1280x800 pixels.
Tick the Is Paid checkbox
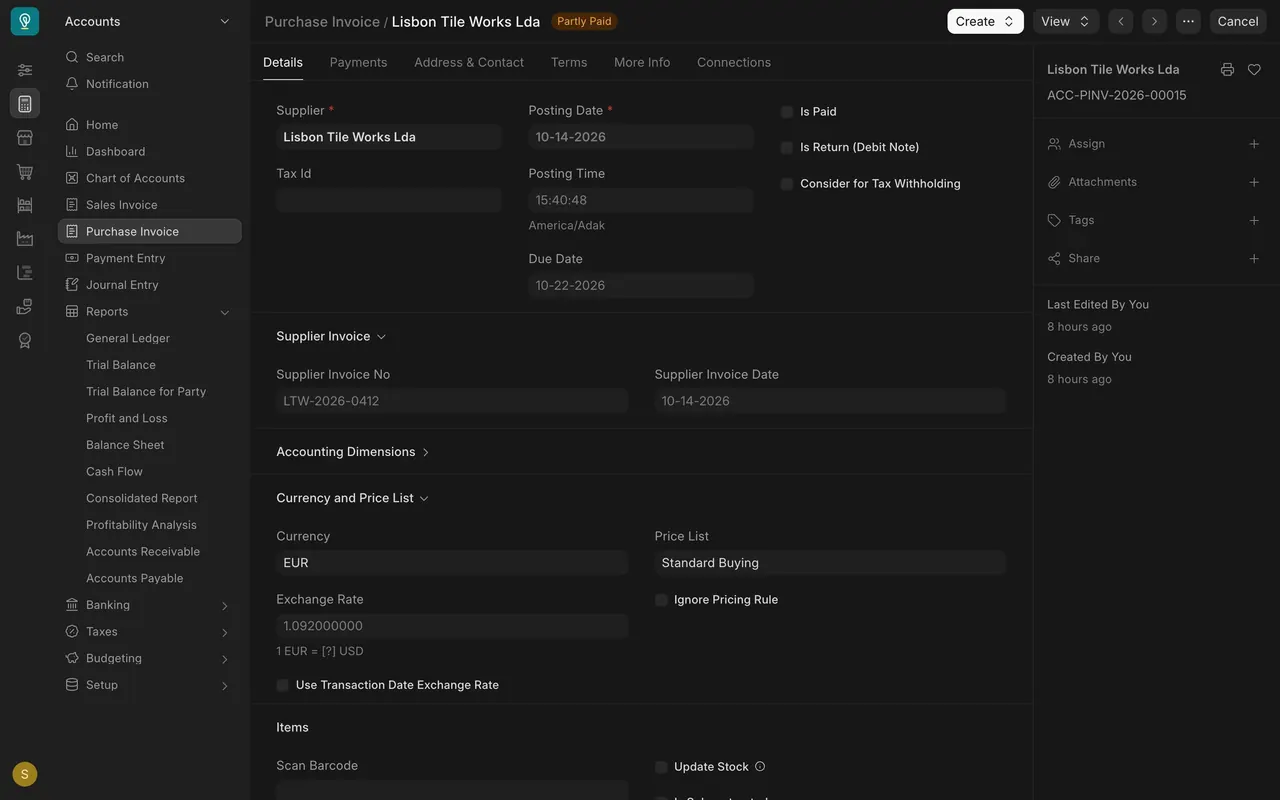(787, 112)
